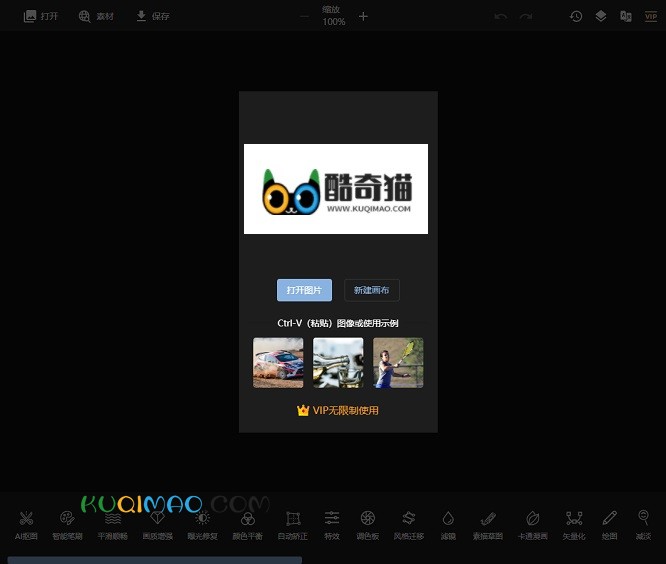Open the history clock icon

pyautogui.click(x=576, y=16)
